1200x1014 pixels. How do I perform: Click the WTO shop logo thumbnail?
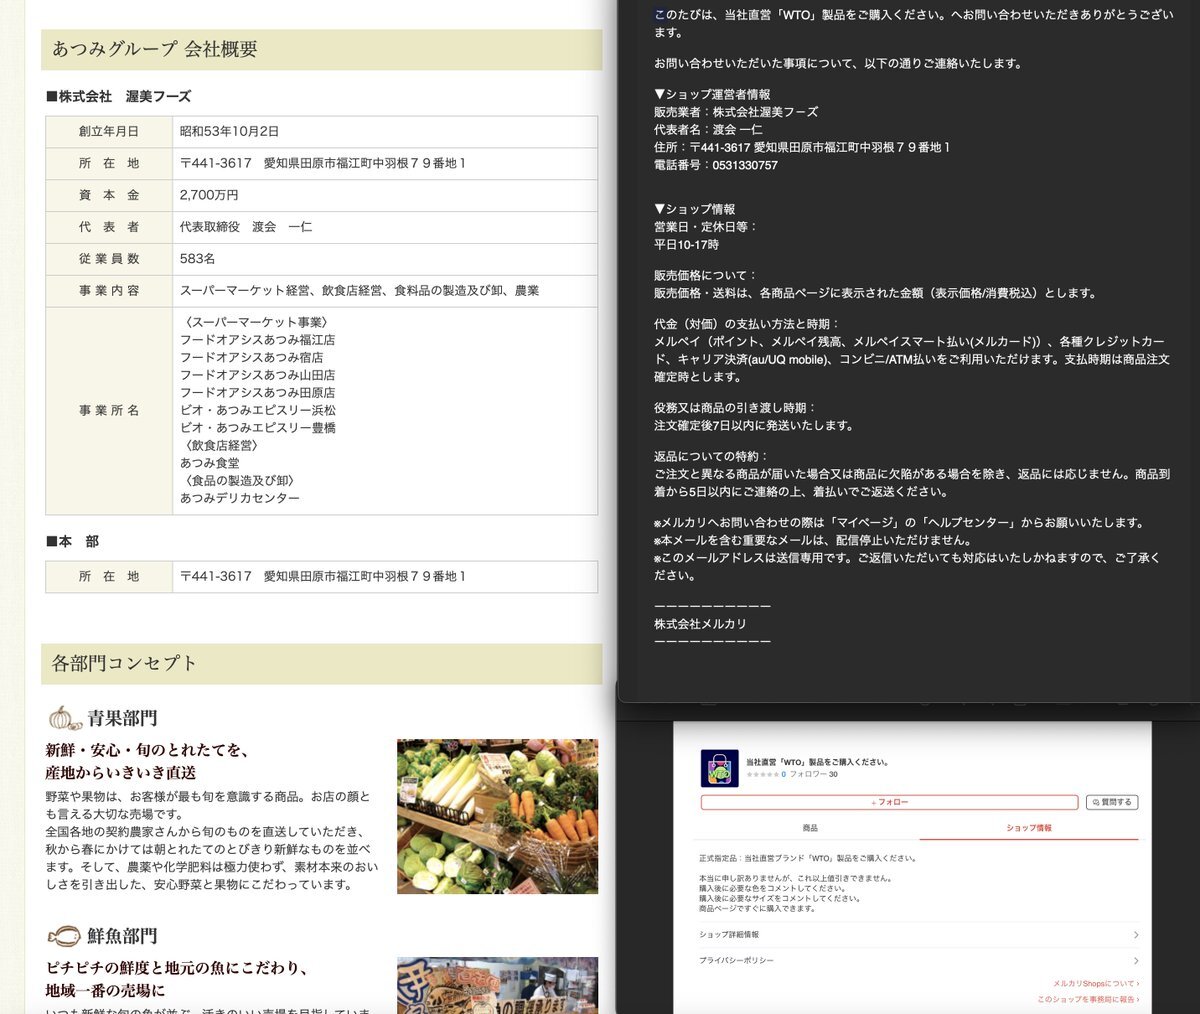tap(719, 768)
